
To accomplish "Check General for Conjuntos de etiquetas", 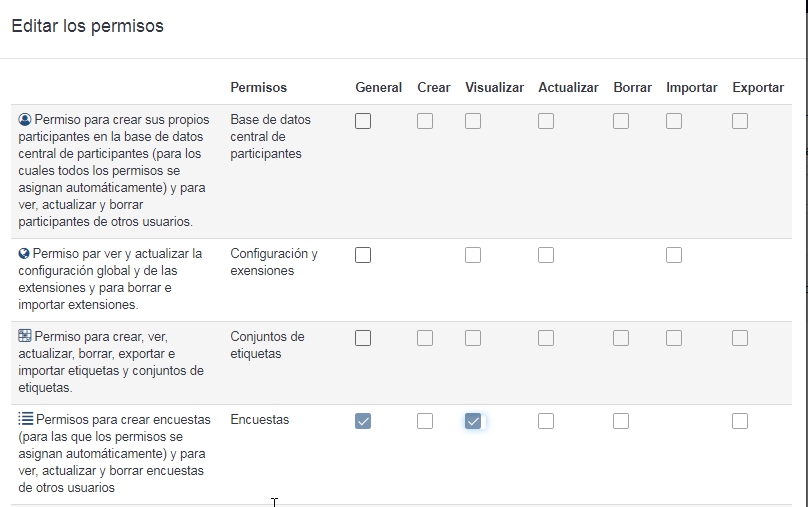I will (363, 338).
